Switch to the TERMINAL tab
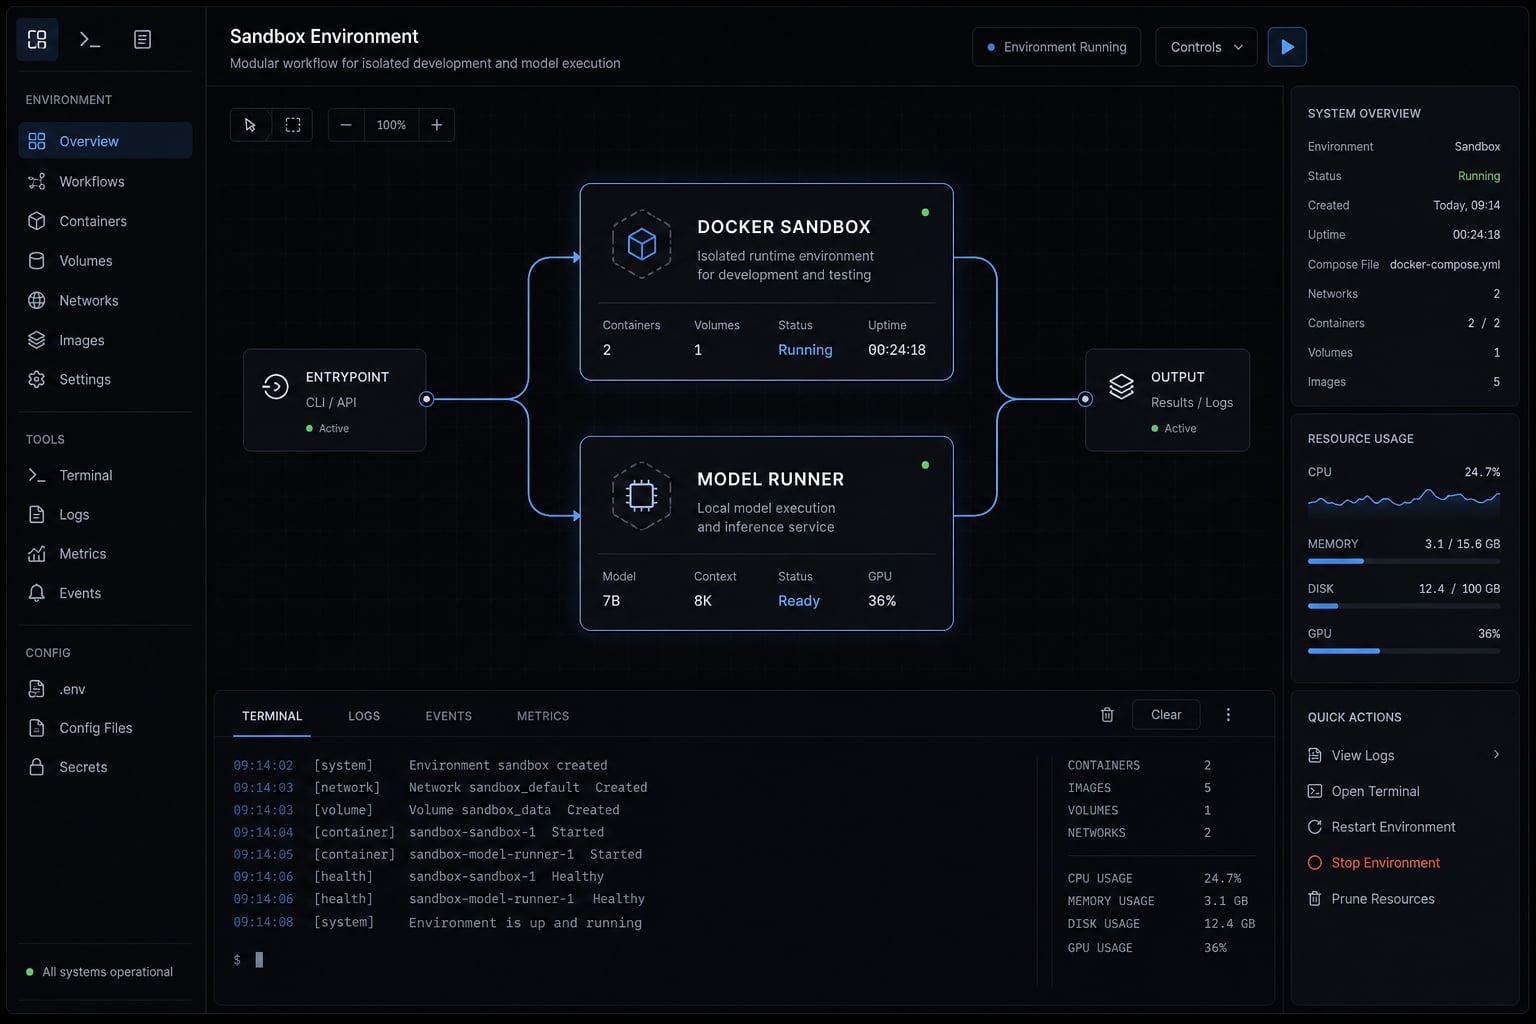This screenshot has height=1024, width=1536. (x=272, y=716)
